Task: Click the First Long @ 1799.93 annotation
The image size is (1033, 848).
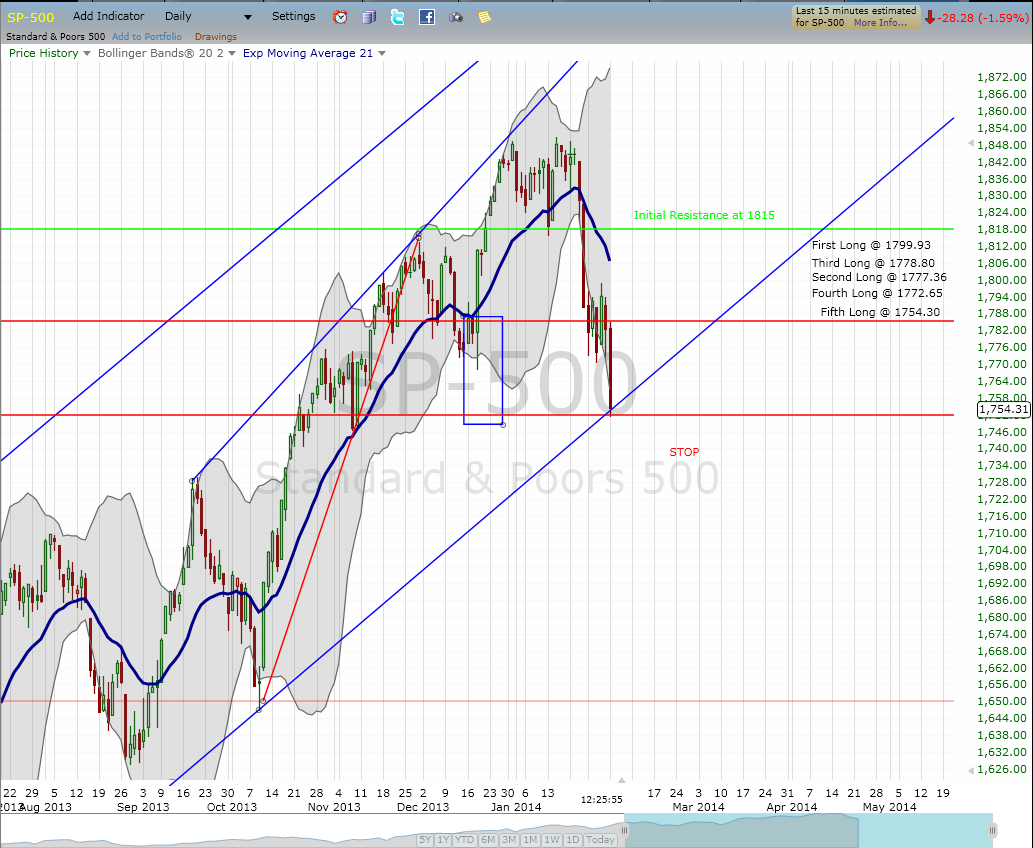Action: point(871,245)
